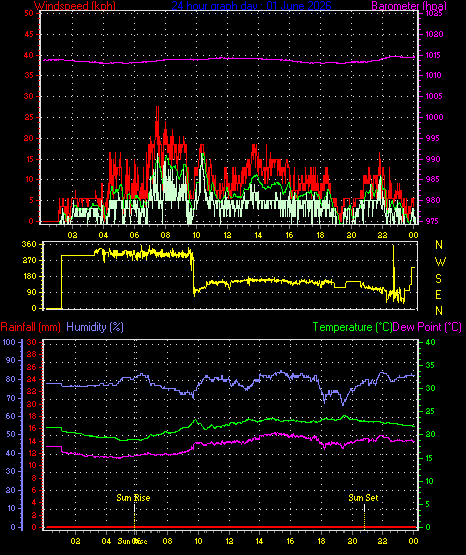Click the 'Barometer (hpa)' axis title
466x555 pixels.
click(x=409, y=6)
